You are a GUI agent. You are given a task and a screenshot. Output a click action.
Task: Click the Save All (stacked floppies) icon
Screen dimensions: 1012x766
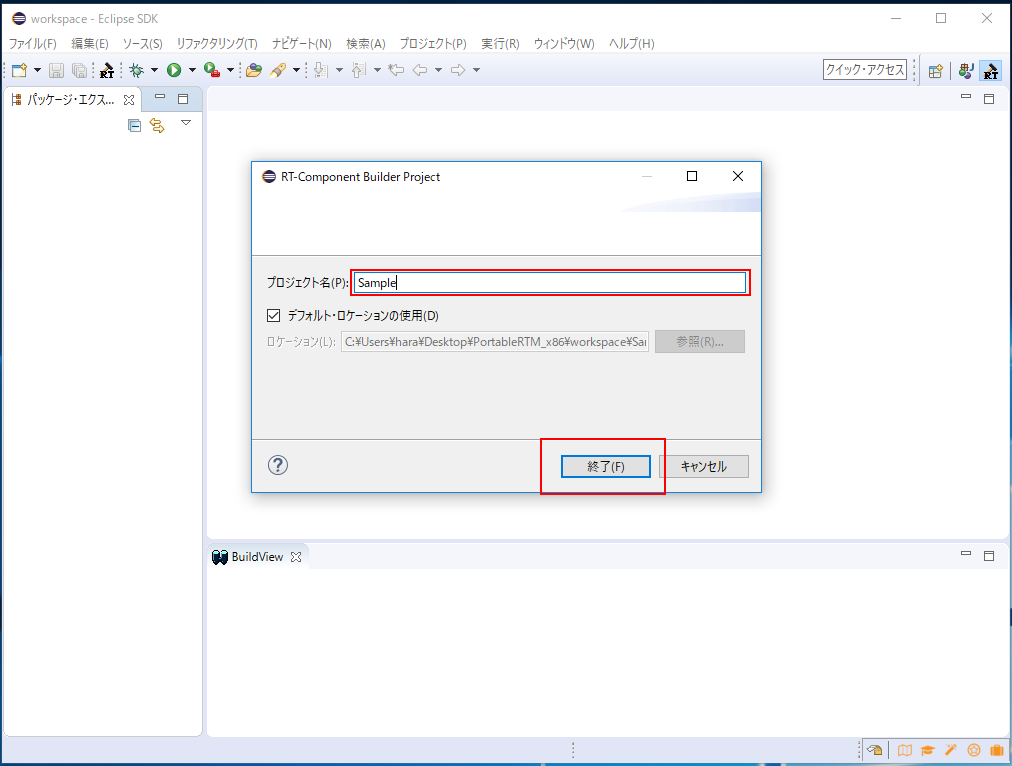79,70
